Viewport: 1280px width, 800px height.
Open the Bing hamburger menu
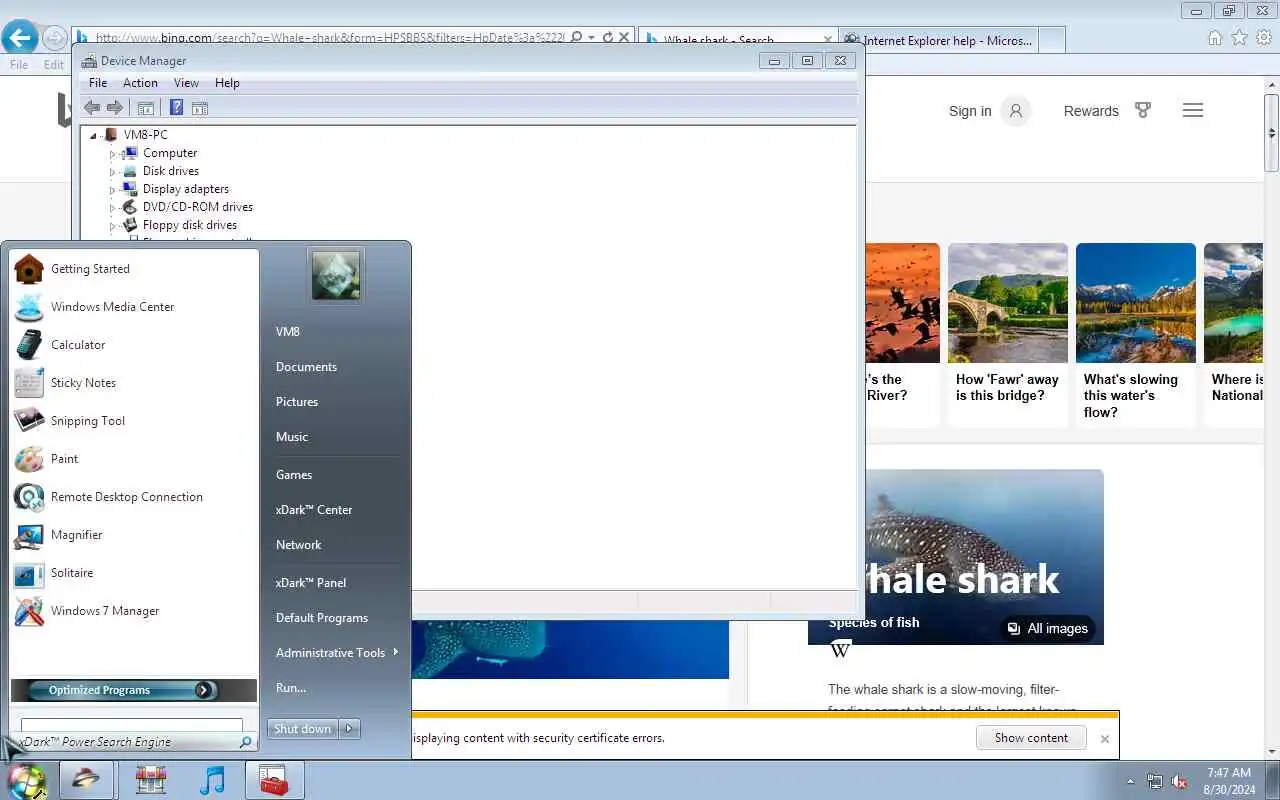[1193, 111]
